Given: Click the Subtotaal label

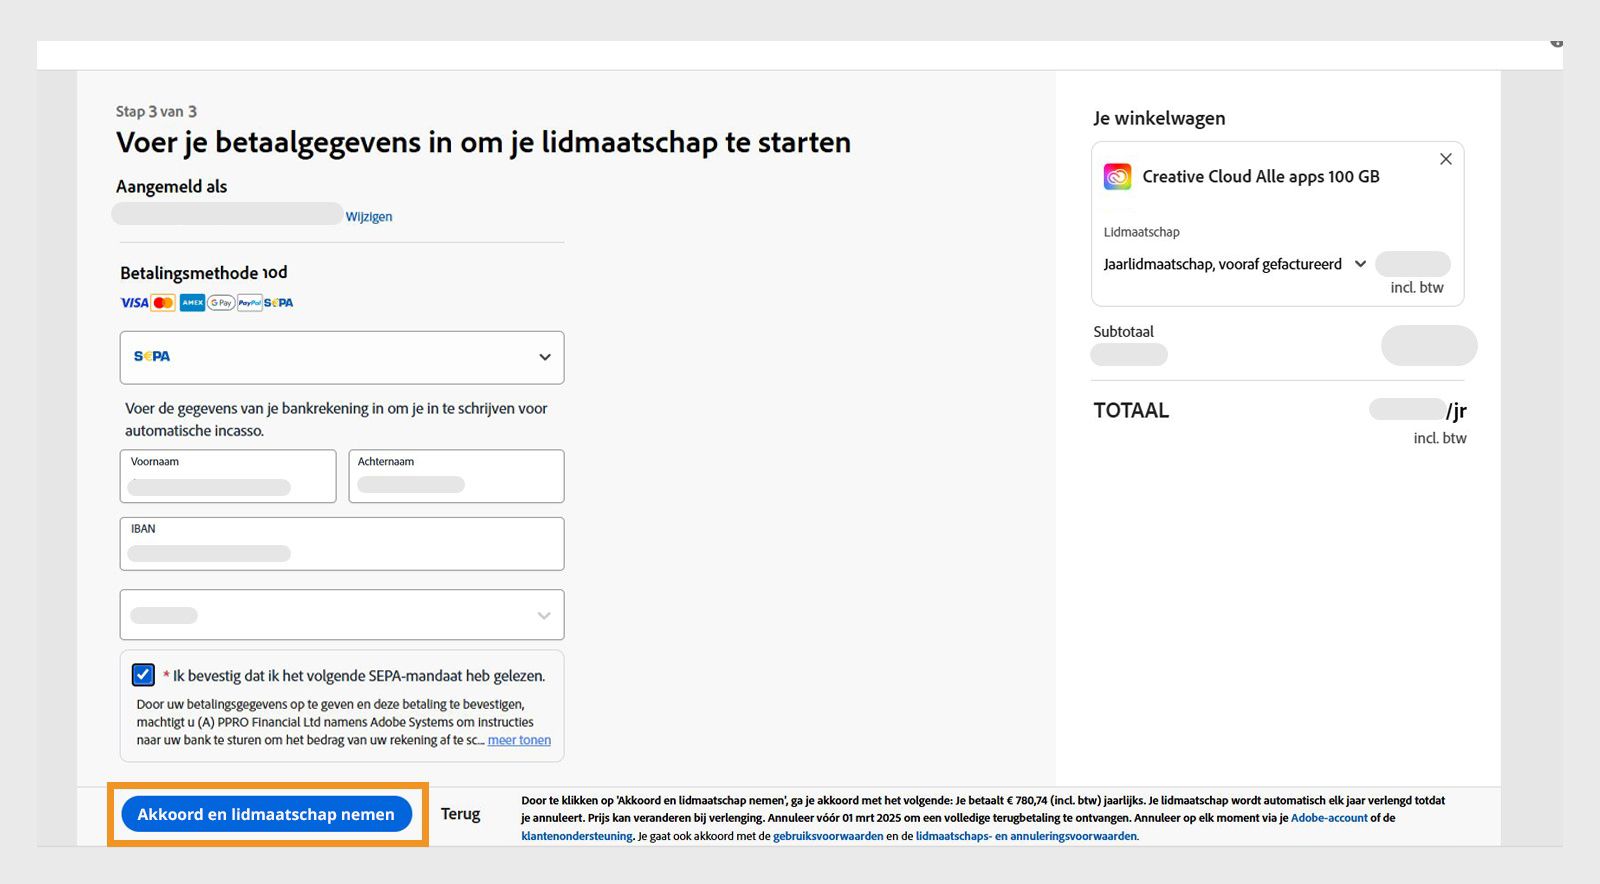Looking at the screenshot, I should click(x=1123, y=332).
